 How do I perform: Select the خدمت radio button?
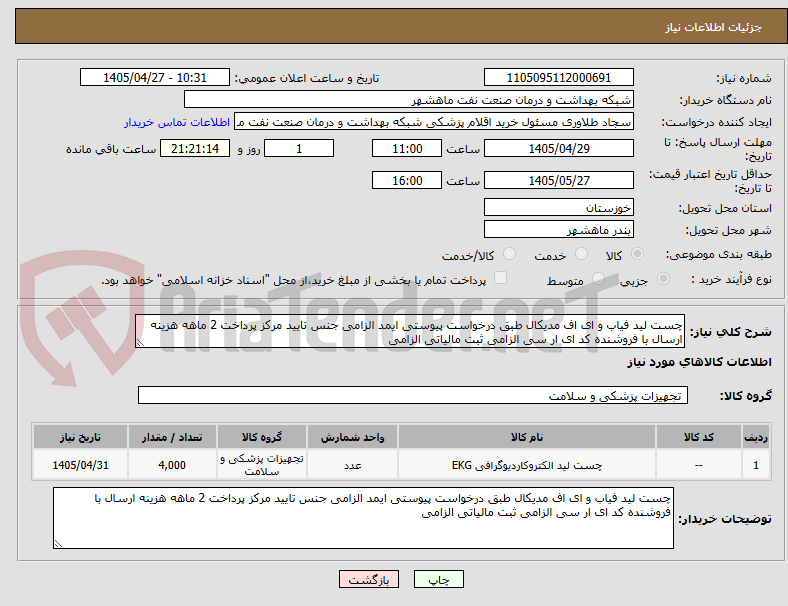(581, 254)
